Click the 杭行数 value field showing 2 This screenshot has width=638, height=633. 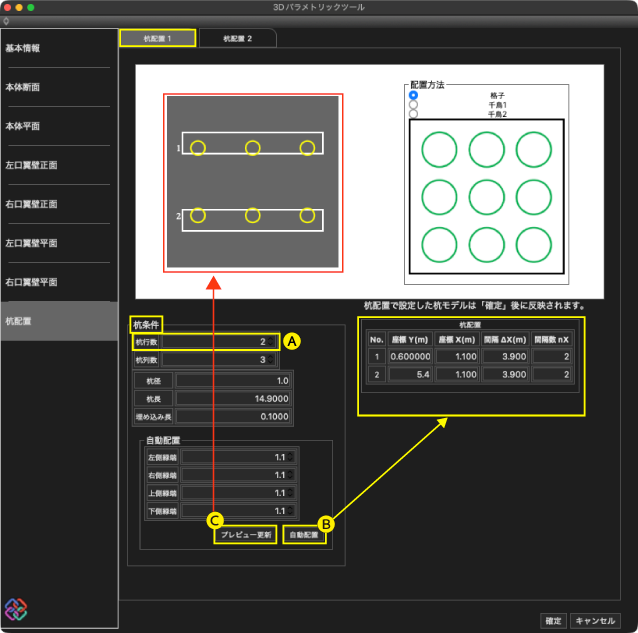point(219,342)
